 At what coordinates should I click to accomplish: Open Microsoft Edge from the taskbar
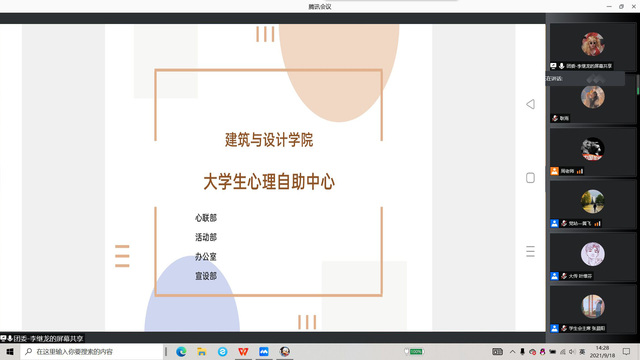181,351
